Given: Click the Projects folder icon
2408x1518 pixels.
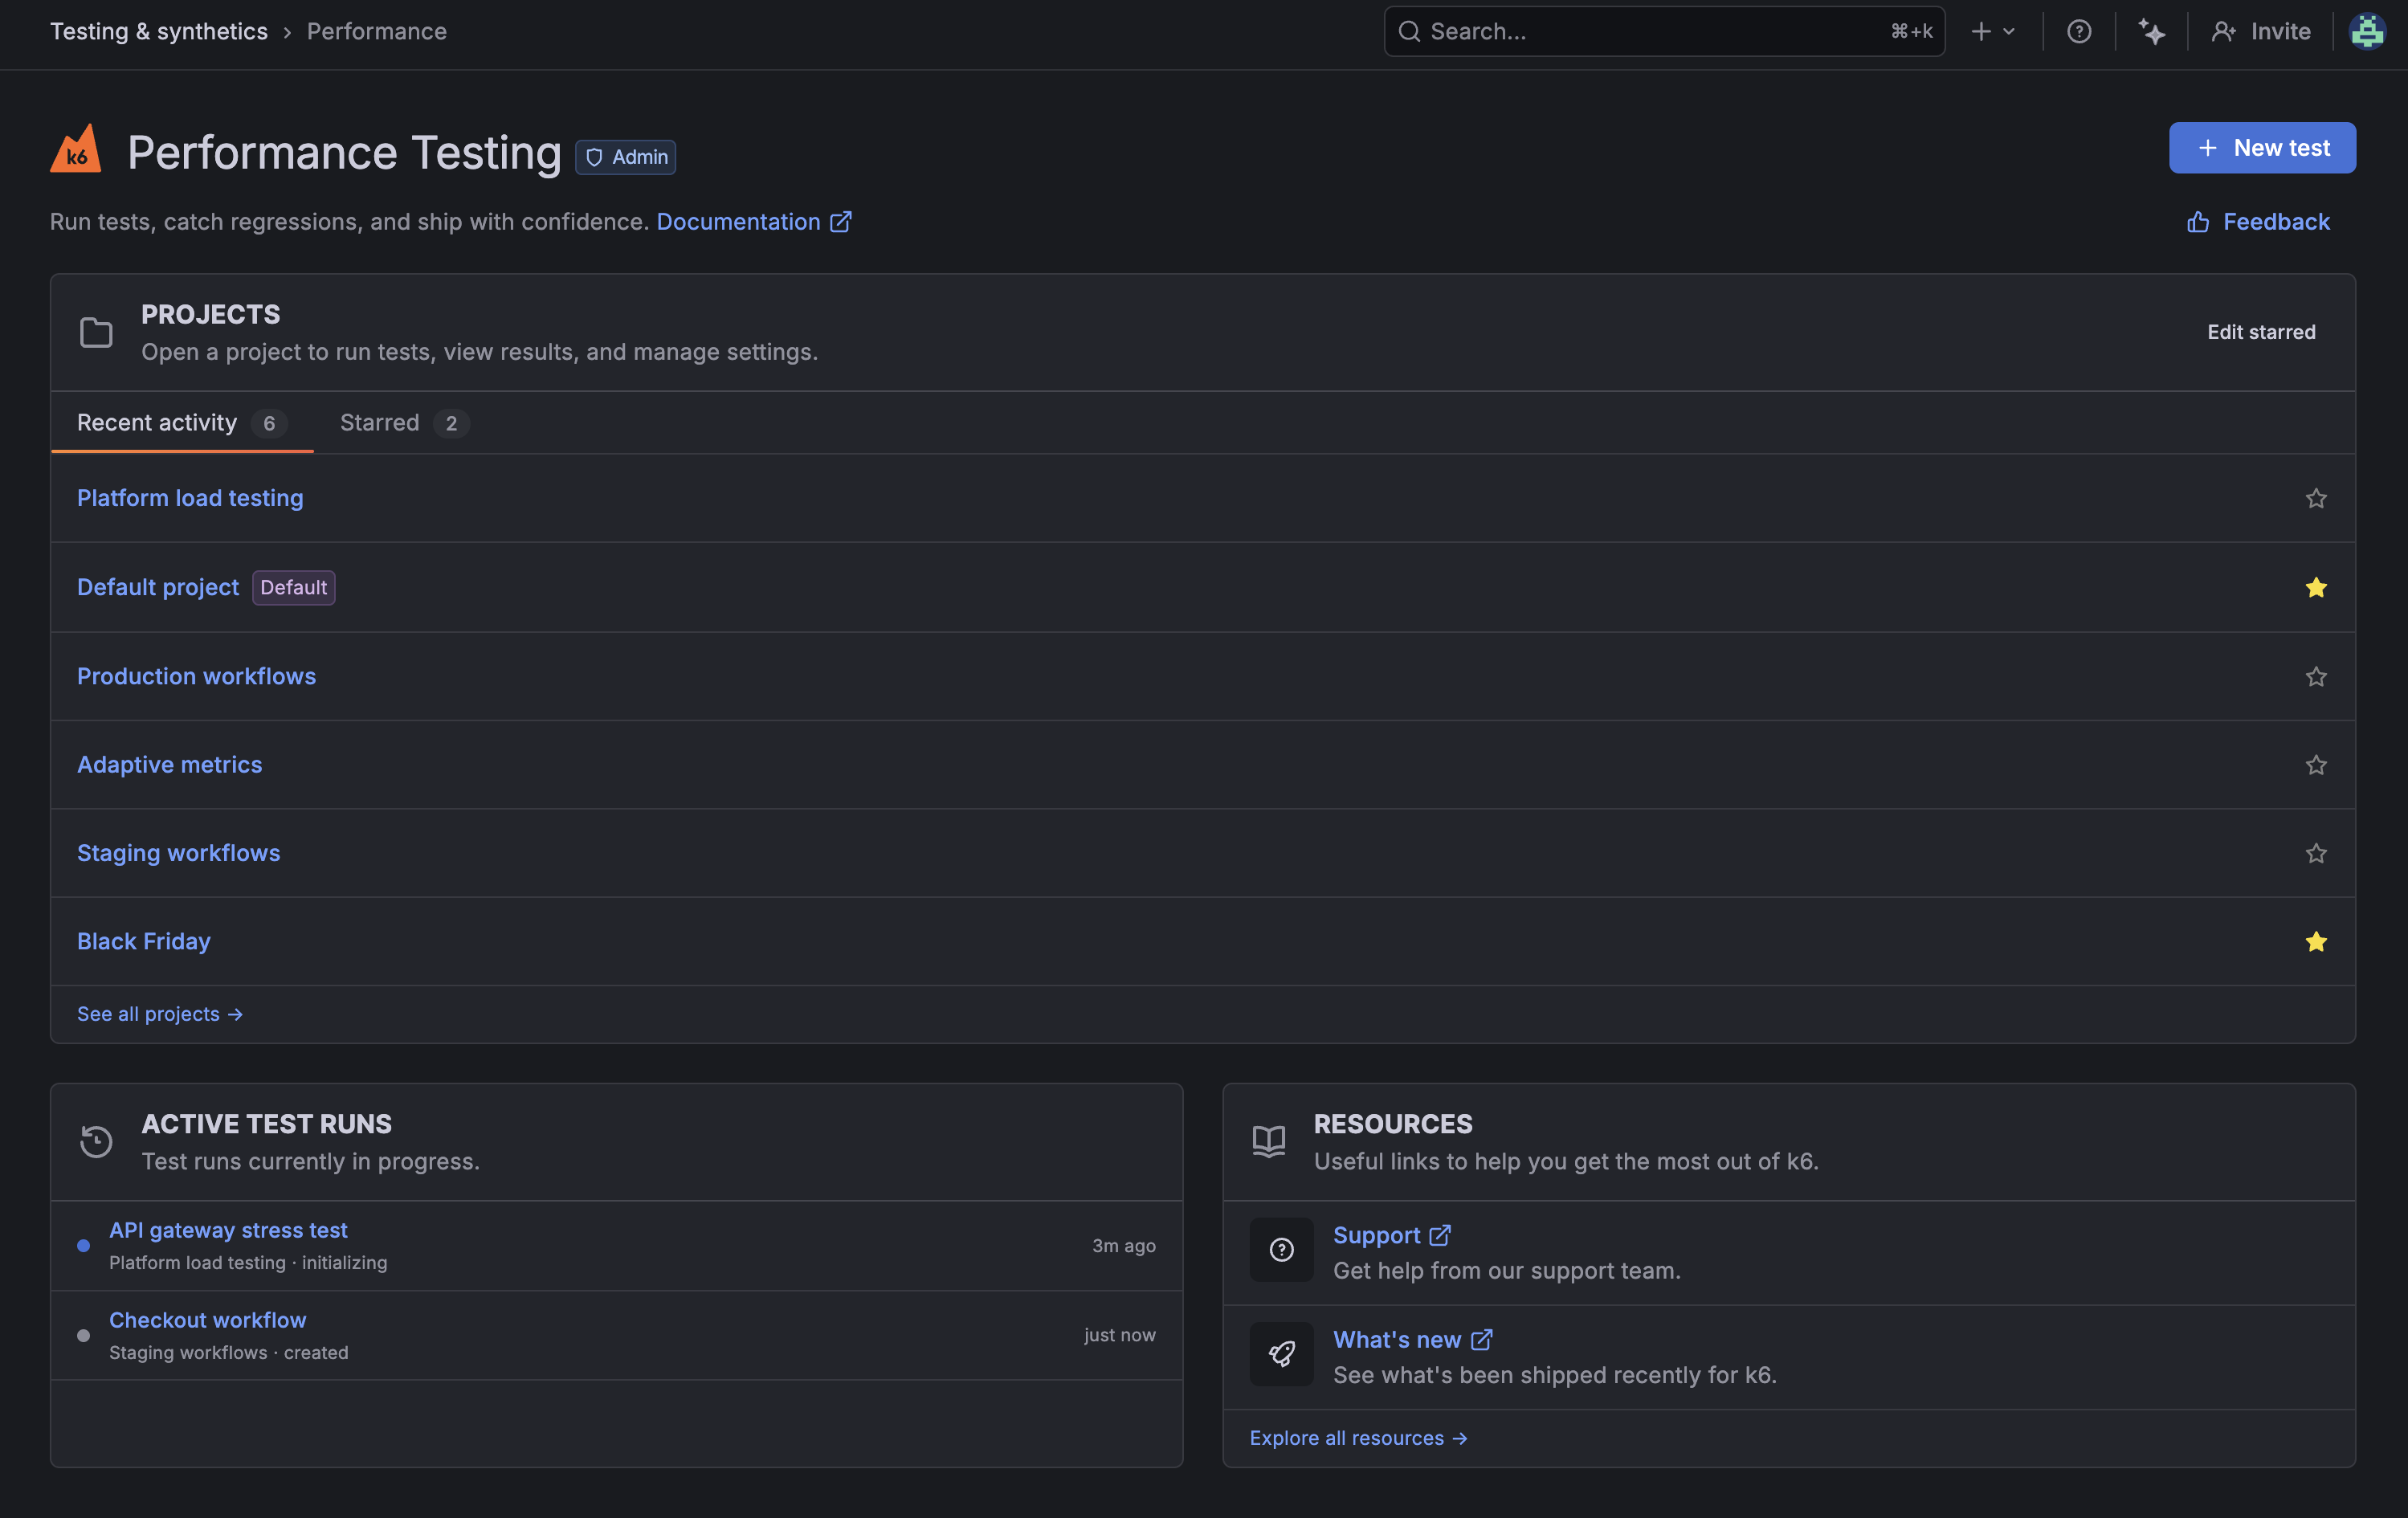Looking at the screenshot, I should click(x=96, y=333).
